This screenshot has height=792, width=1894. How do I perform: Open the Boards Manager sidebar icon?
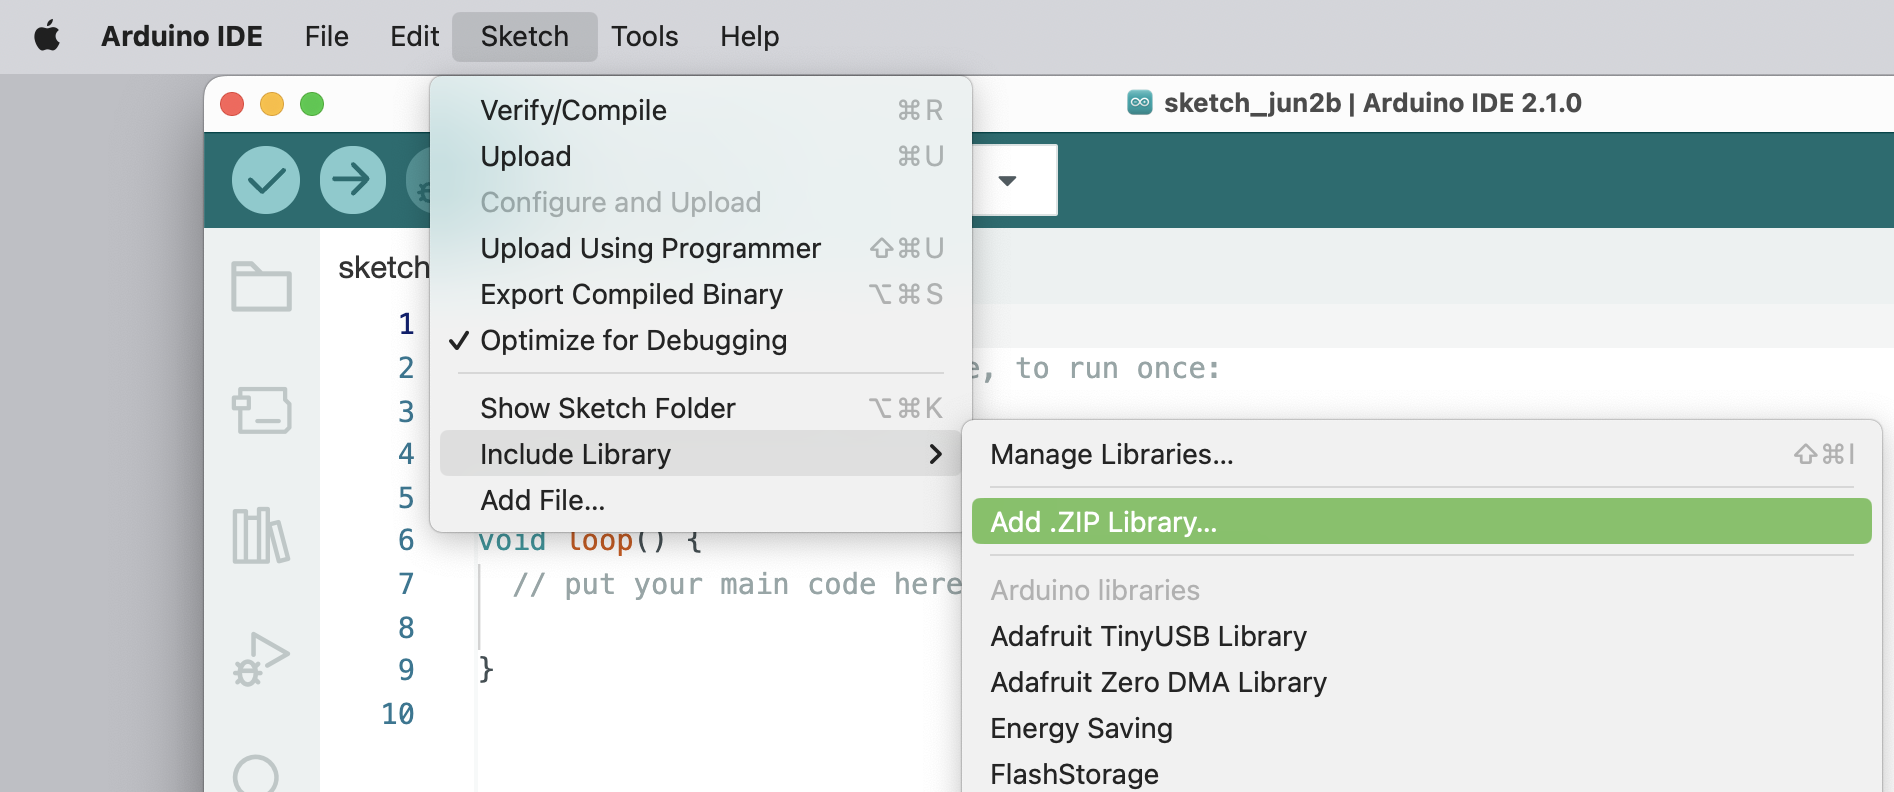tap(261, 410)
